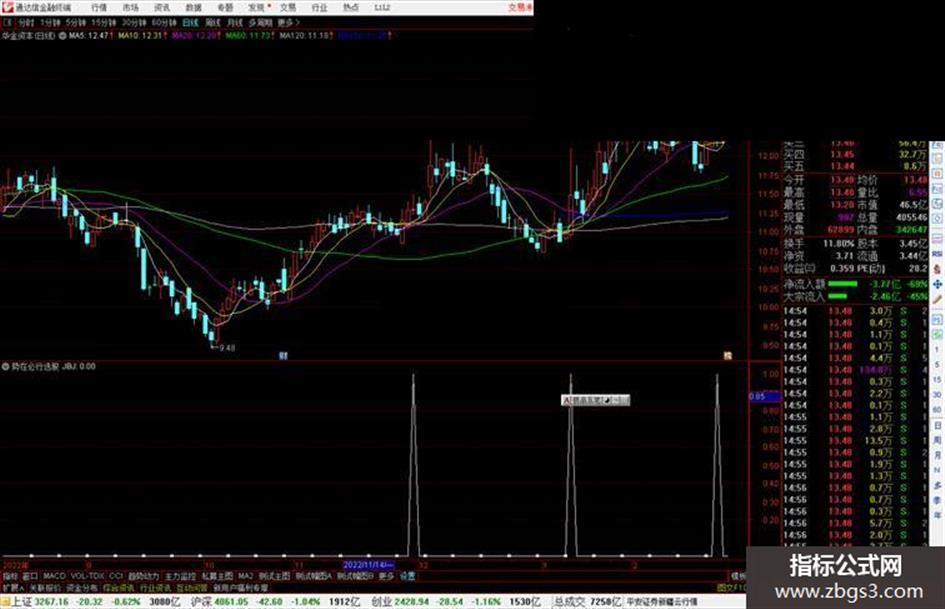Image resolution: width=945 pixels, height=609 pixels.
Task: Open the 交易 menu
Action: [288, 7]
